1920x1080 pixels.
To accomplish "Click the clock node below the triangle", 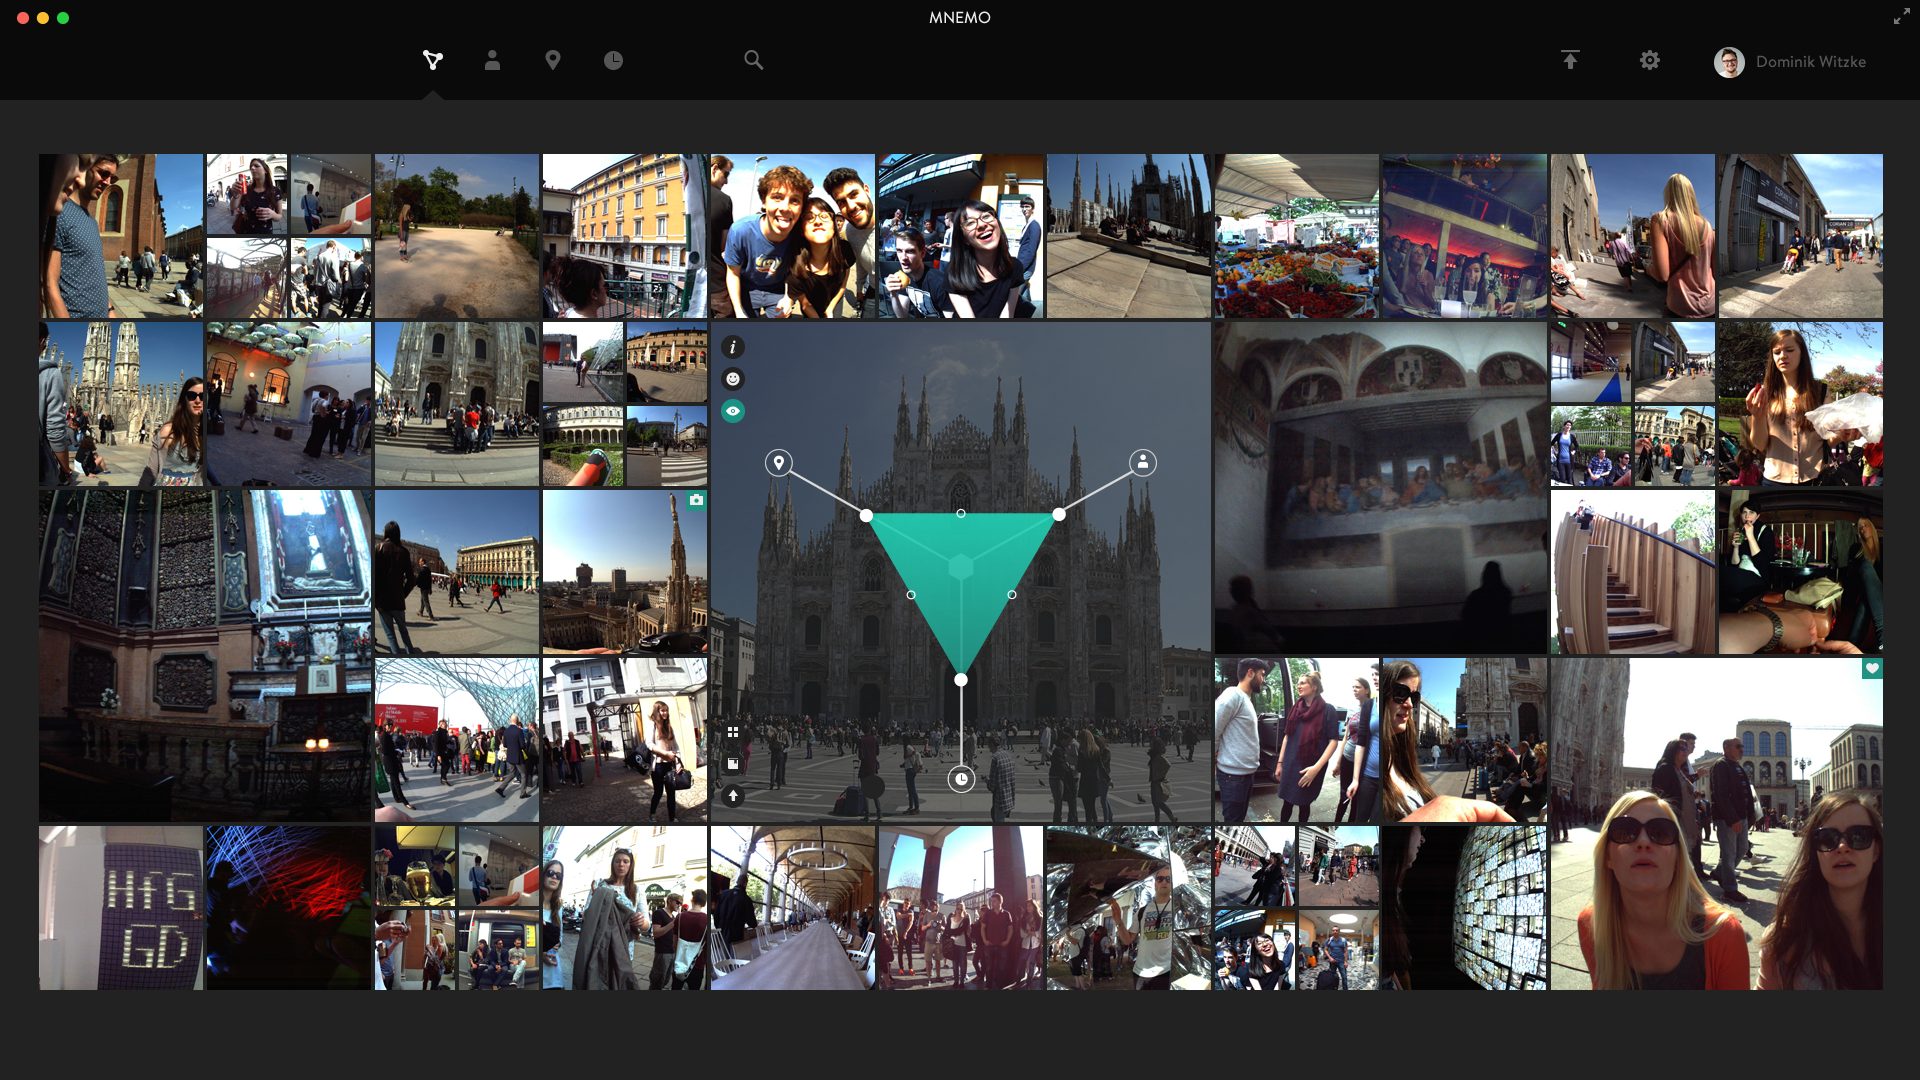I will click(961, 779).
